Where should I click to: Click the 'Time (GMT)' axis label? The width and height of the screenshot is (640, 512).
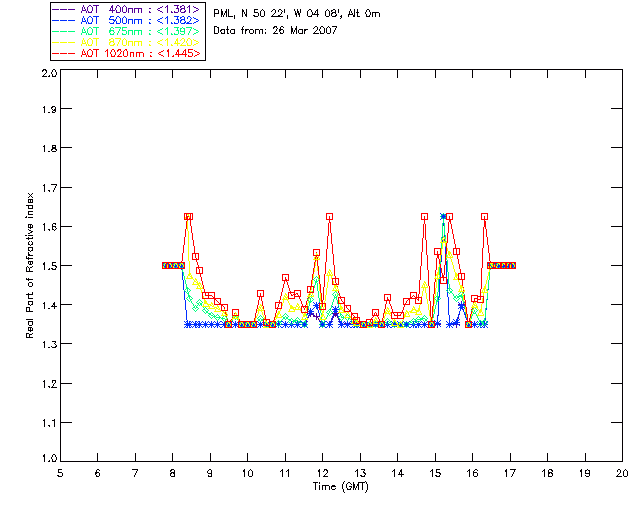pos(341,487)
